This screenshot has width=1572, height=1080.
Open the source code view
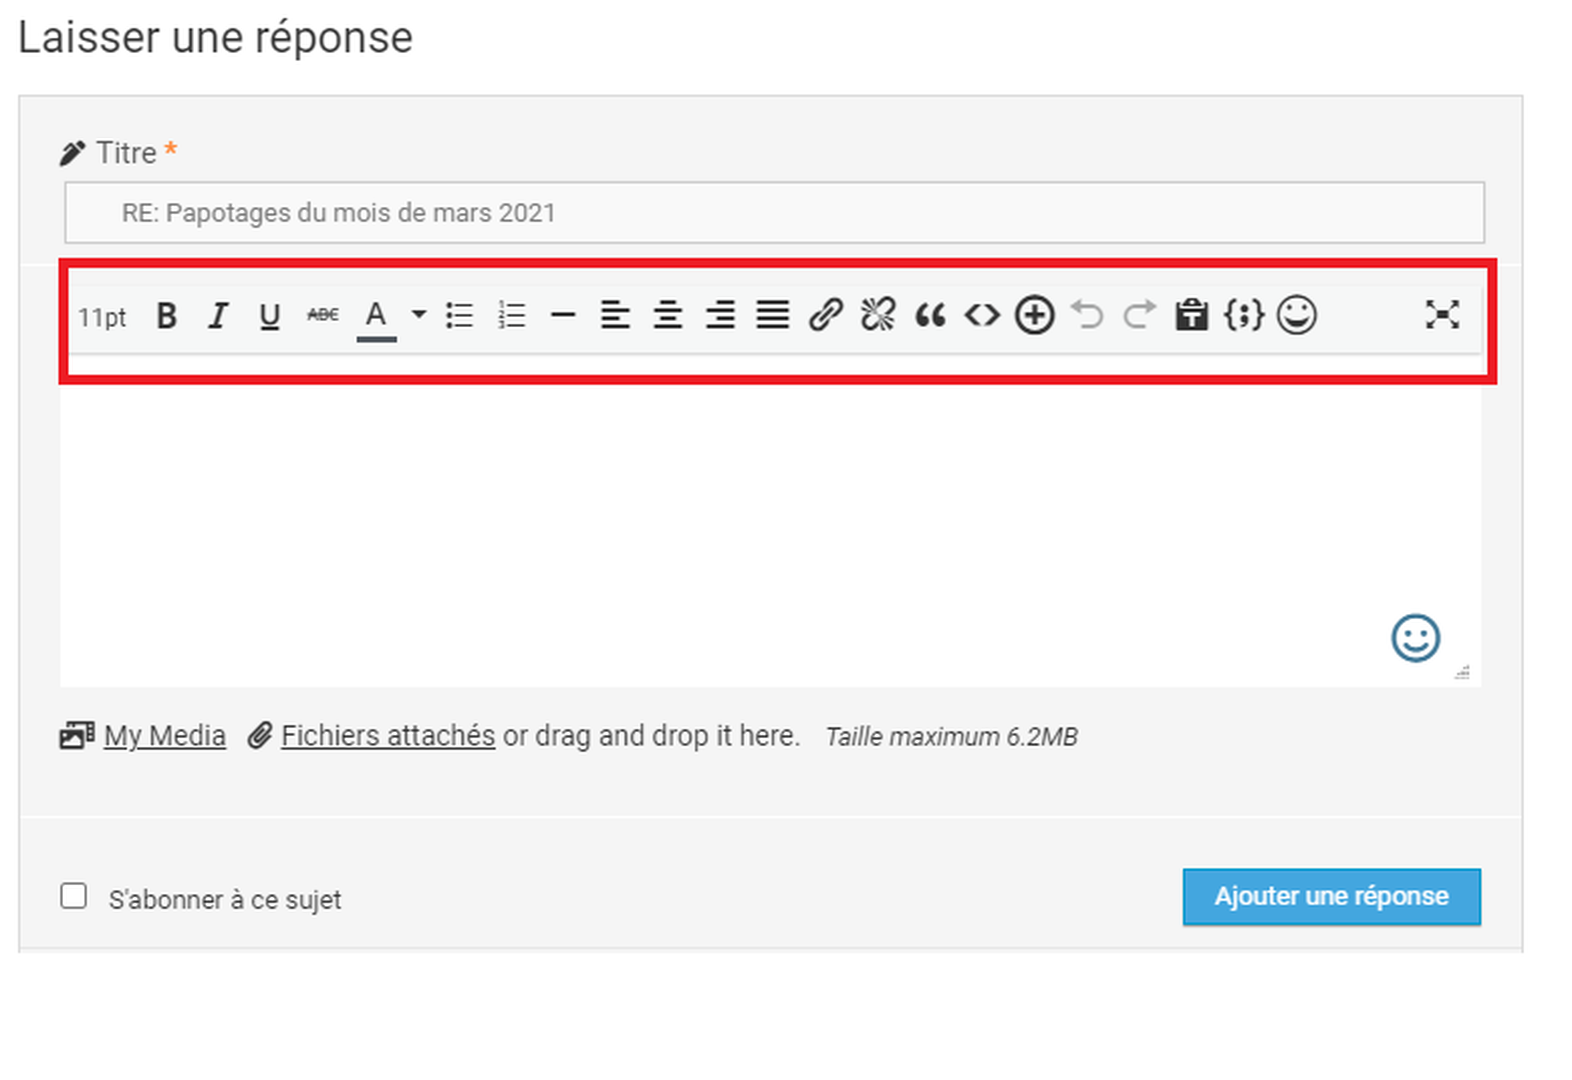(x=982, y=316)
